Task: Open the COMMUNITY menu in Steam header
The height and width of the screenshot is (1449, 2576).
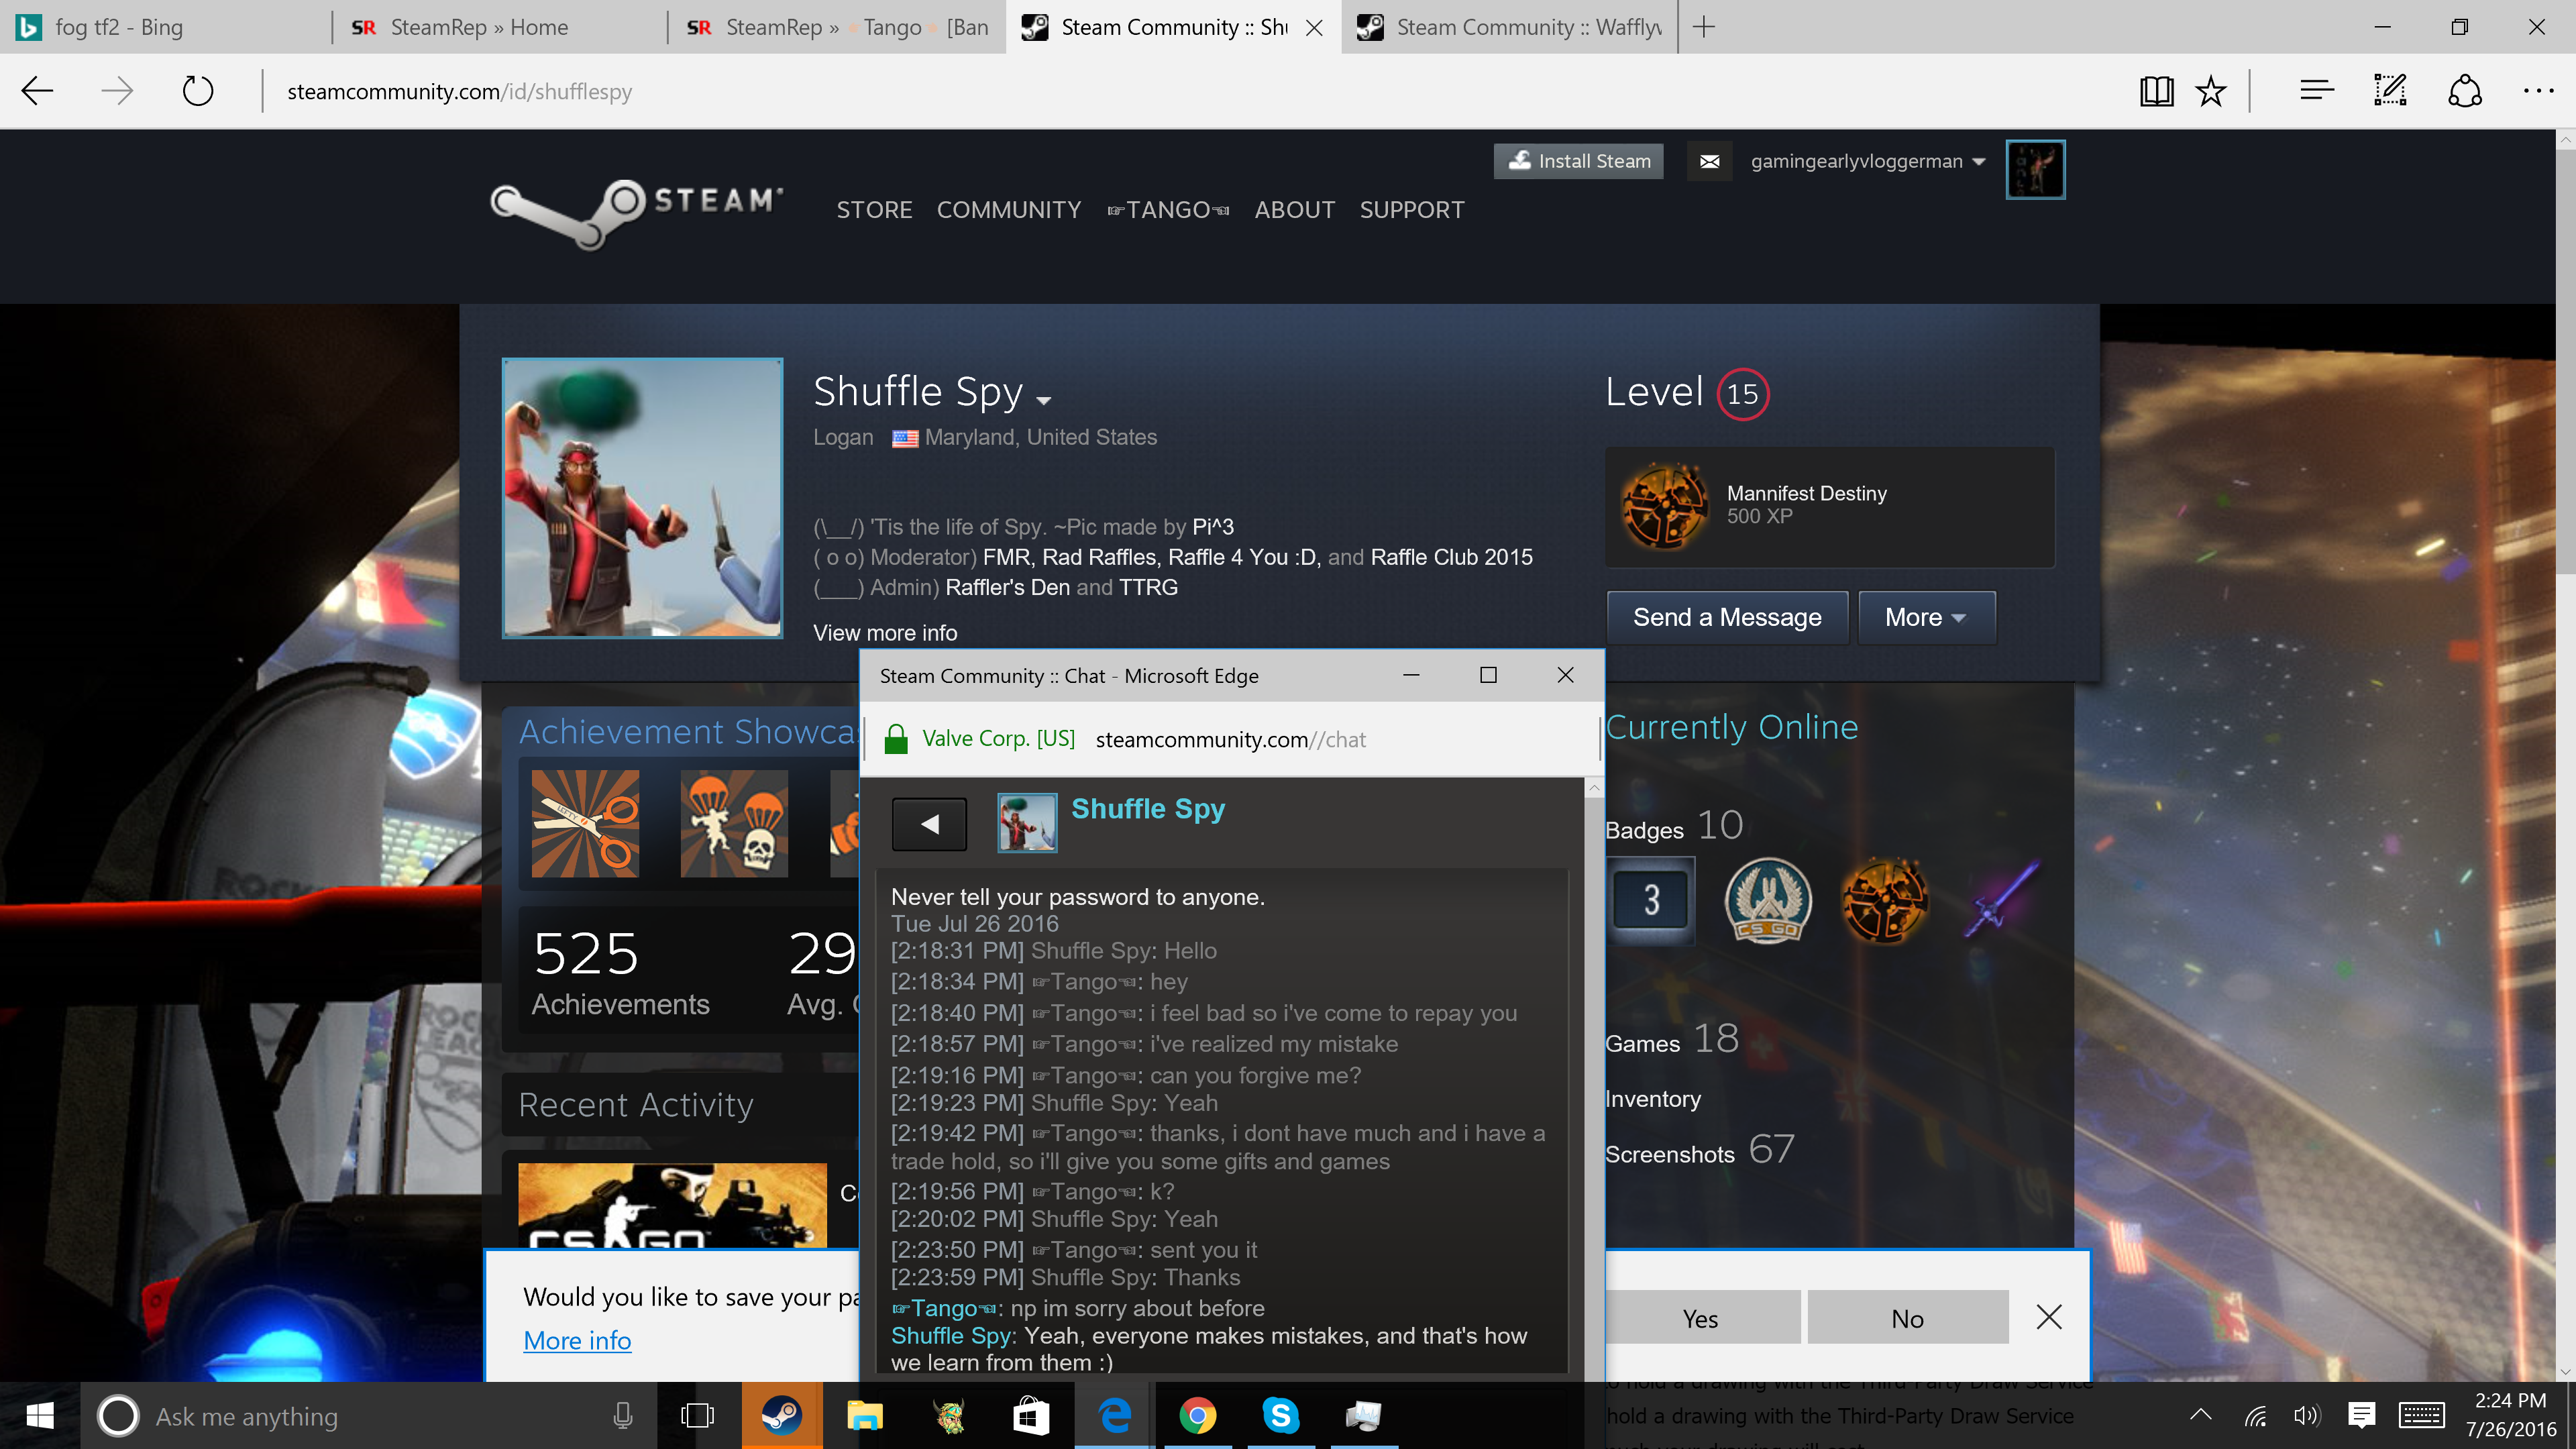Action: click(1008, 210)
